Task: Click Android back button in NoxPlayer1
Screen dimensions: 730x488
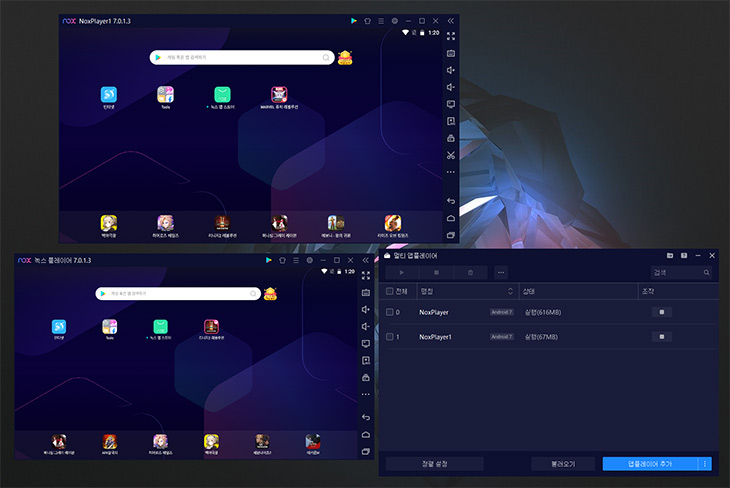Action: (451, 201)
